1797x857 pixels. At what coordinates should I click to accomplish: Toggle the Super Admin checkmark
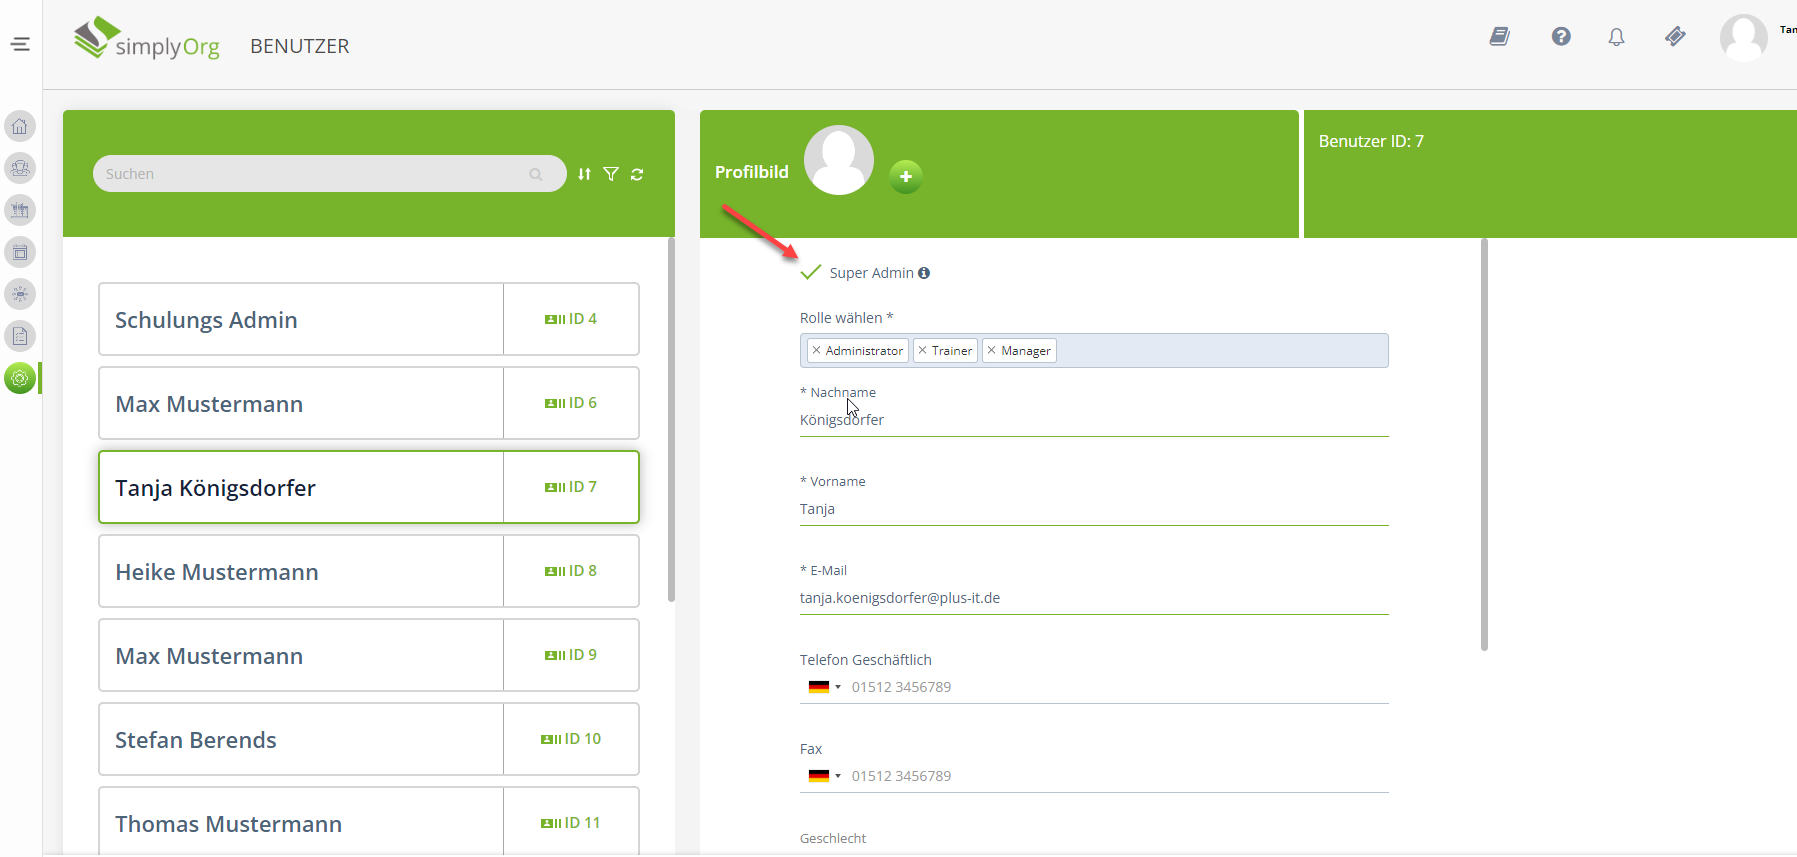811,273
